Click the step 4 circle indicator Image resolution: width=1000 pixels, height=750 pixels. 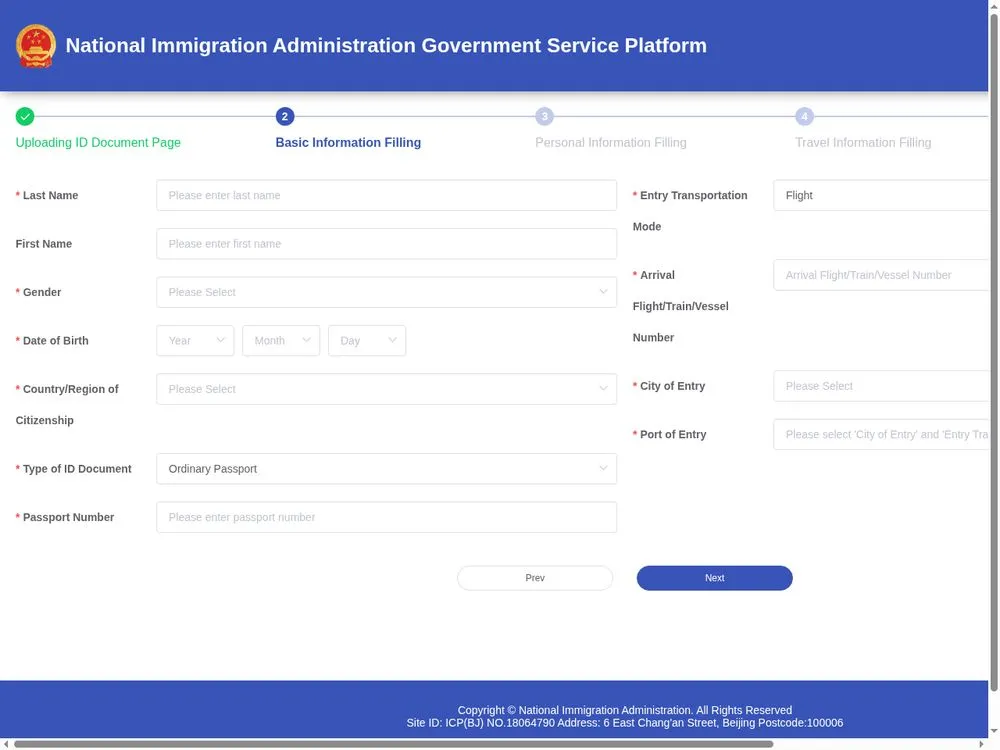point(804,117)
